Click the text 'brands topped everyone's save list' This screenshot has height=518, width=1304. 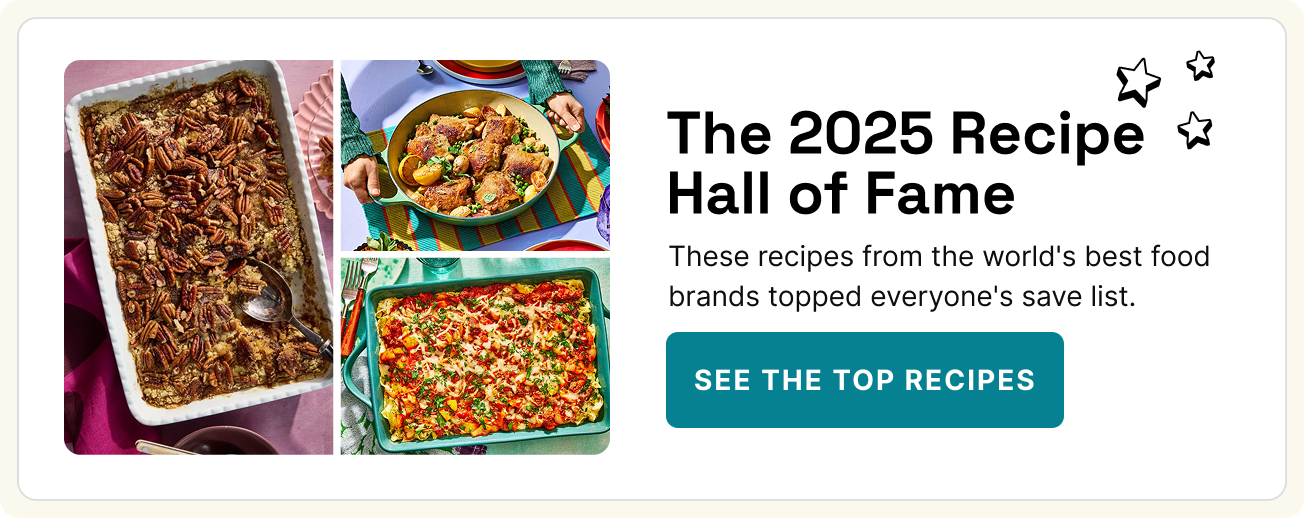point(902,297)
